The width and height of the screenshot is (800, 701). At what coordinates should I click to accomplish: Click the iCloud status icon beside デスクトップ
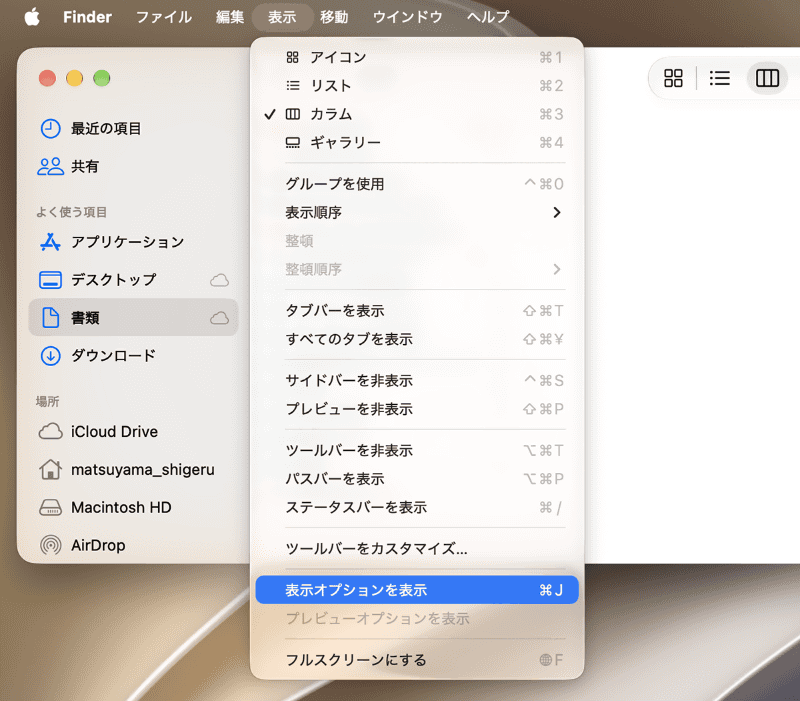[219, 280]
